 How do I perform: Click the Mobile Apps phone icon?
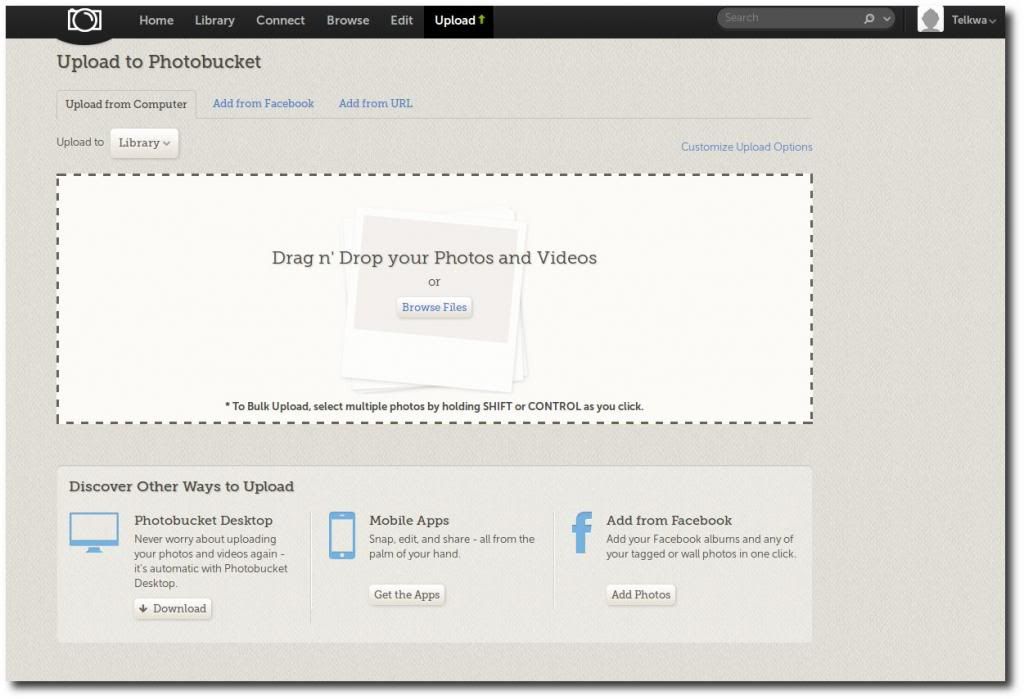(342, 535)
